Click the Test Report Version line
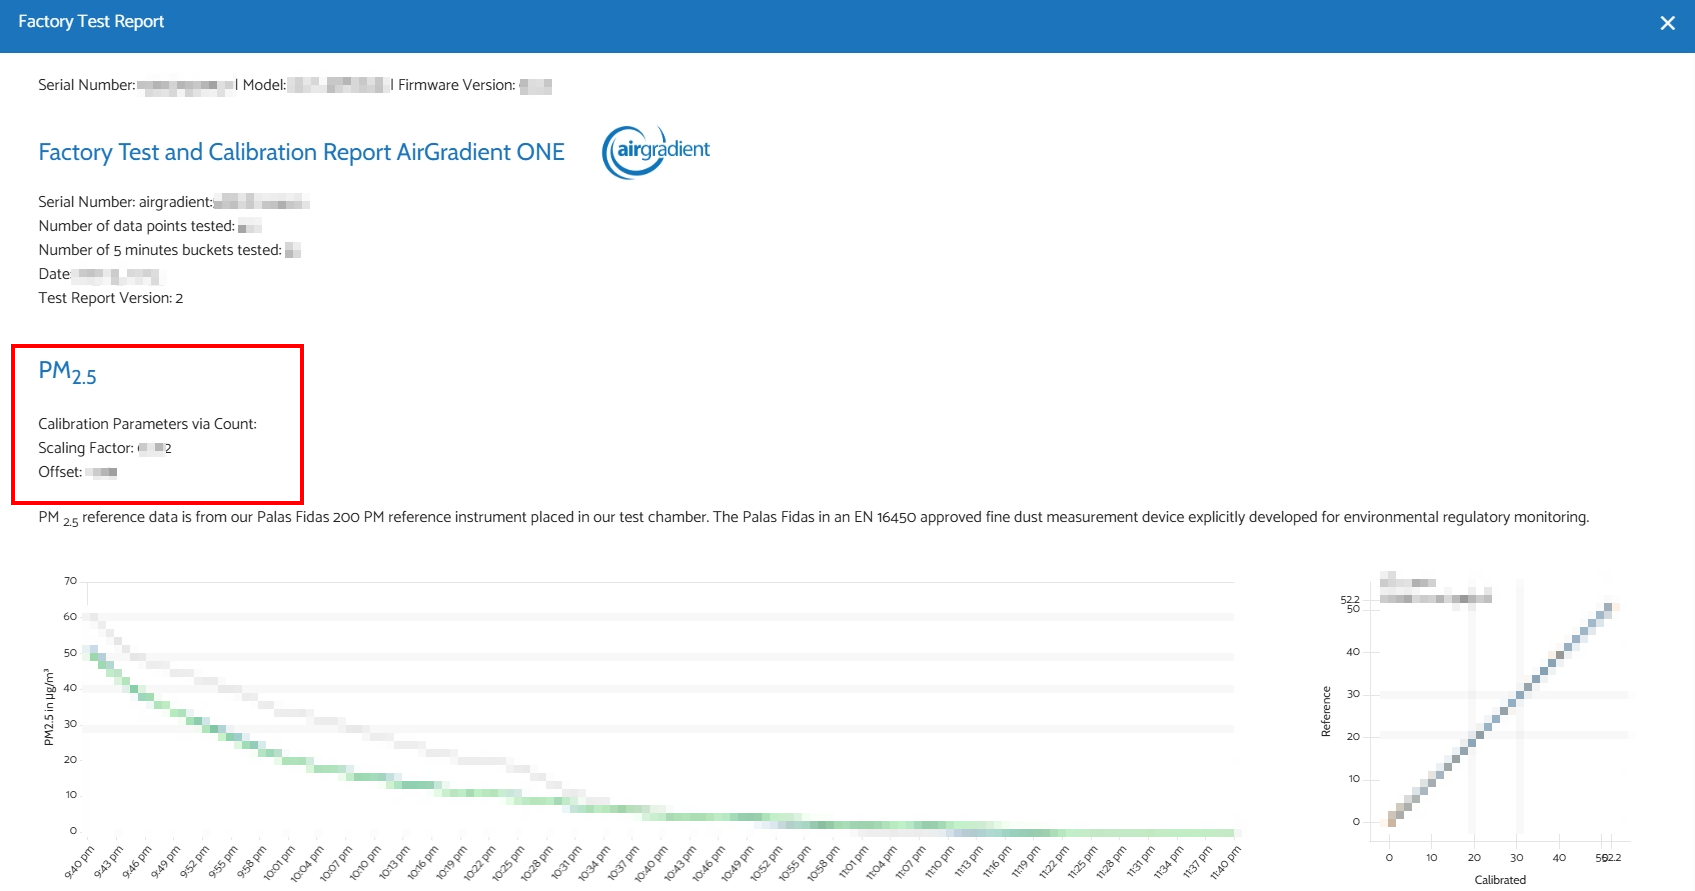This screenshot has height=891, width=1695. [110, 298]
